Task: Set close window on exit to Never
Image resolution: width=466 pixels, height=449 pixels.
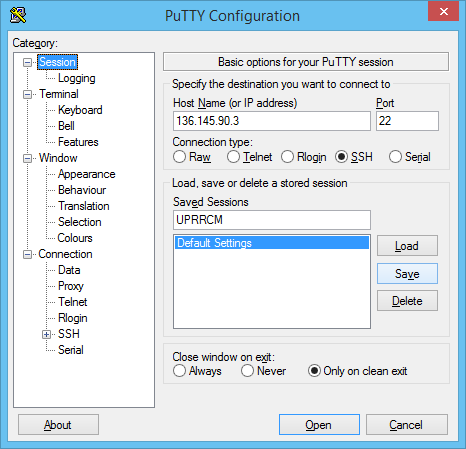Action: click(263, 371)
